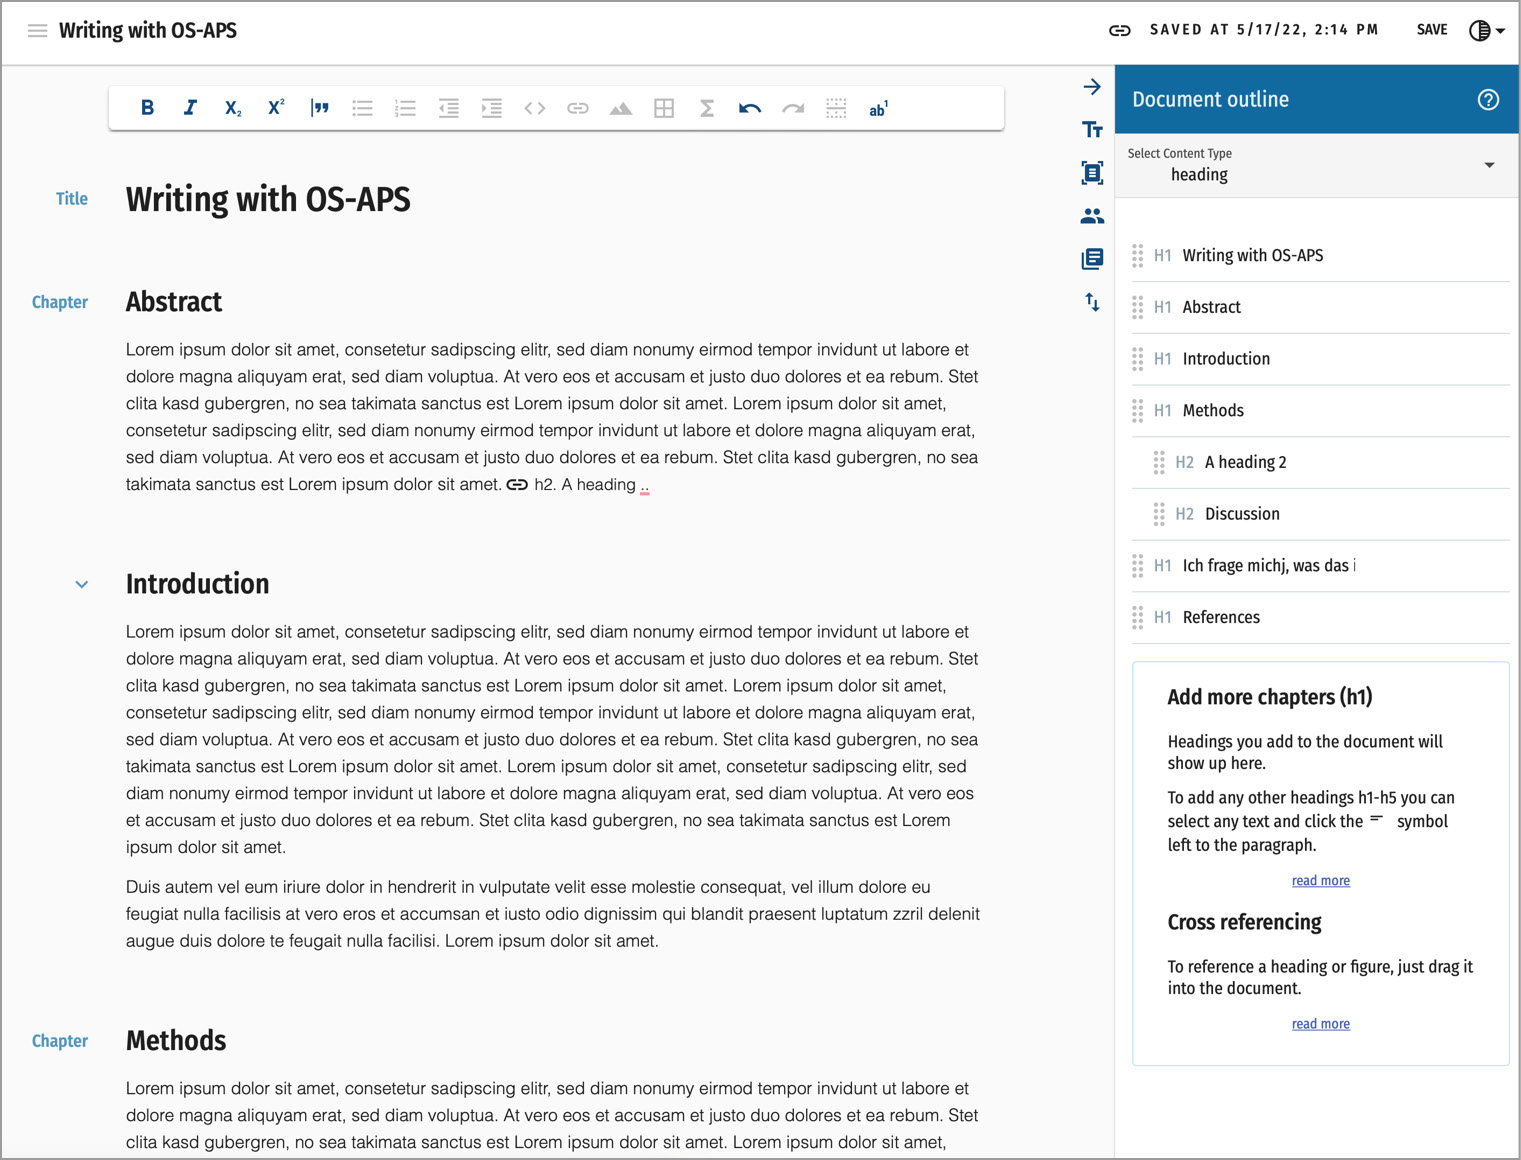Viewport: 1521px width, 1160px height.
Task: Collapse the sidebar with the right arrow
Action: click(1092, 87)
